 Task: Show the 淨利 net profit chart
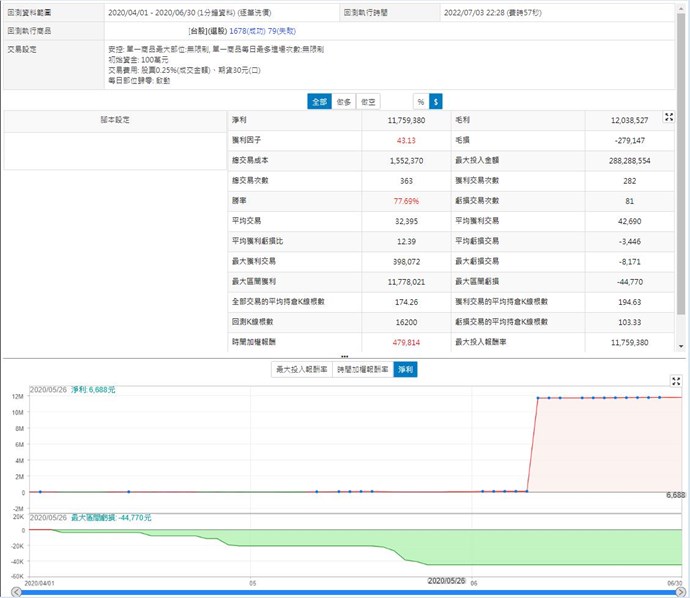click(x=405, y=369)
